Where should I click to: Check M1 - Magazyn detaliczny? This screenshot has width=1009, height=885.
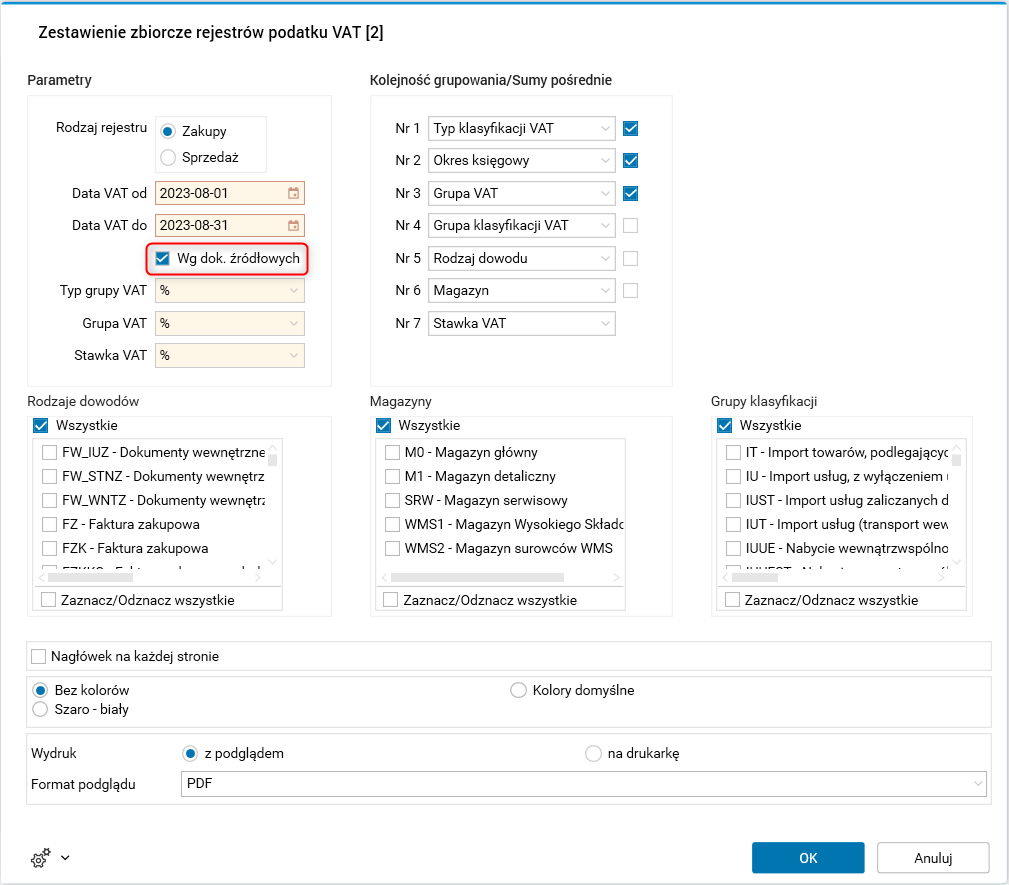(392, 476)
